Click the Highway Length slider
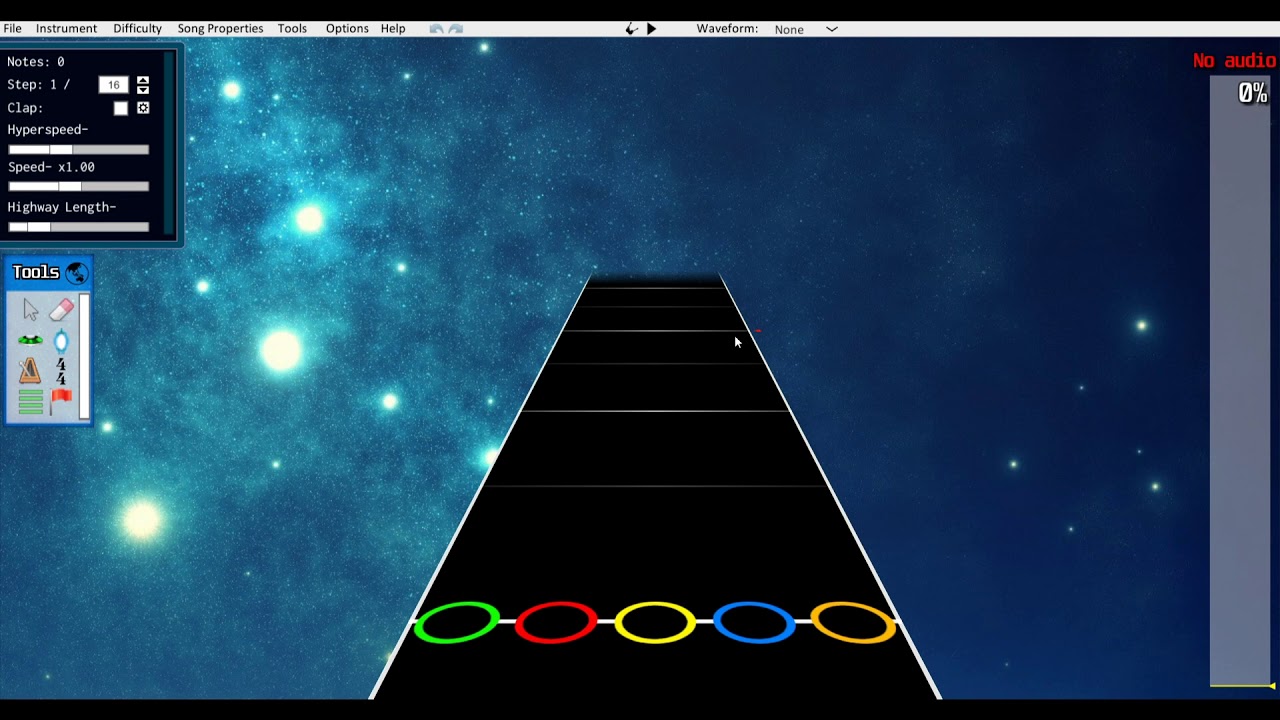 (78, 227)
